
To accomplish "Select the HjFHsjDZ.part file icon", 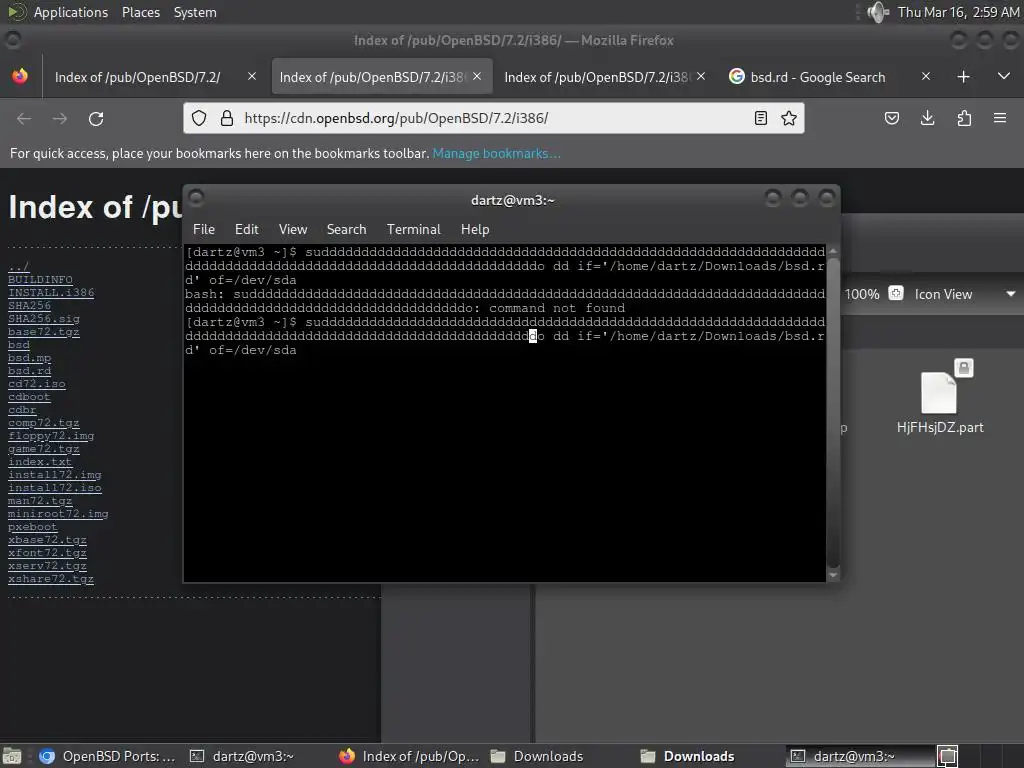I will click(x=939, y=392).
